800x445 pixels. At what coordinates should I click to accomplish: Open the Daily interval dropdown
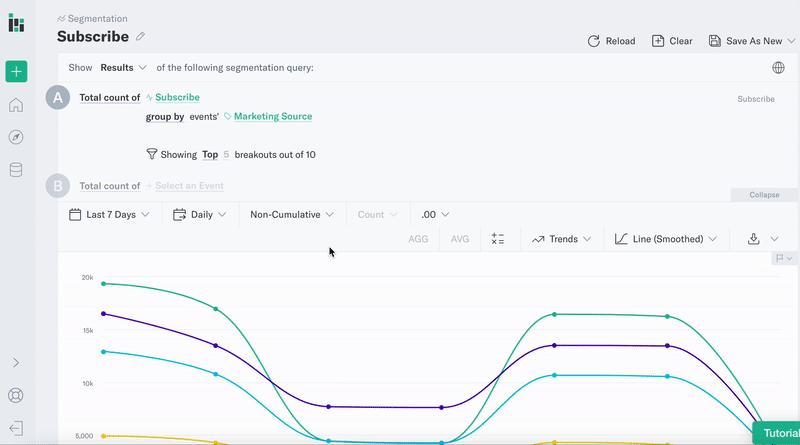click(199, 215)
